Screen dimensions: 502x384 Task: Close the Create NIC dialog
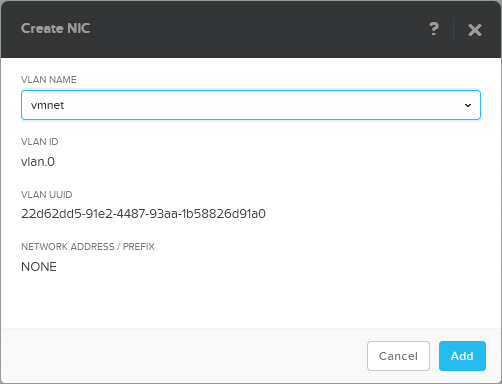pyautogui.click(x=475, y=30)
